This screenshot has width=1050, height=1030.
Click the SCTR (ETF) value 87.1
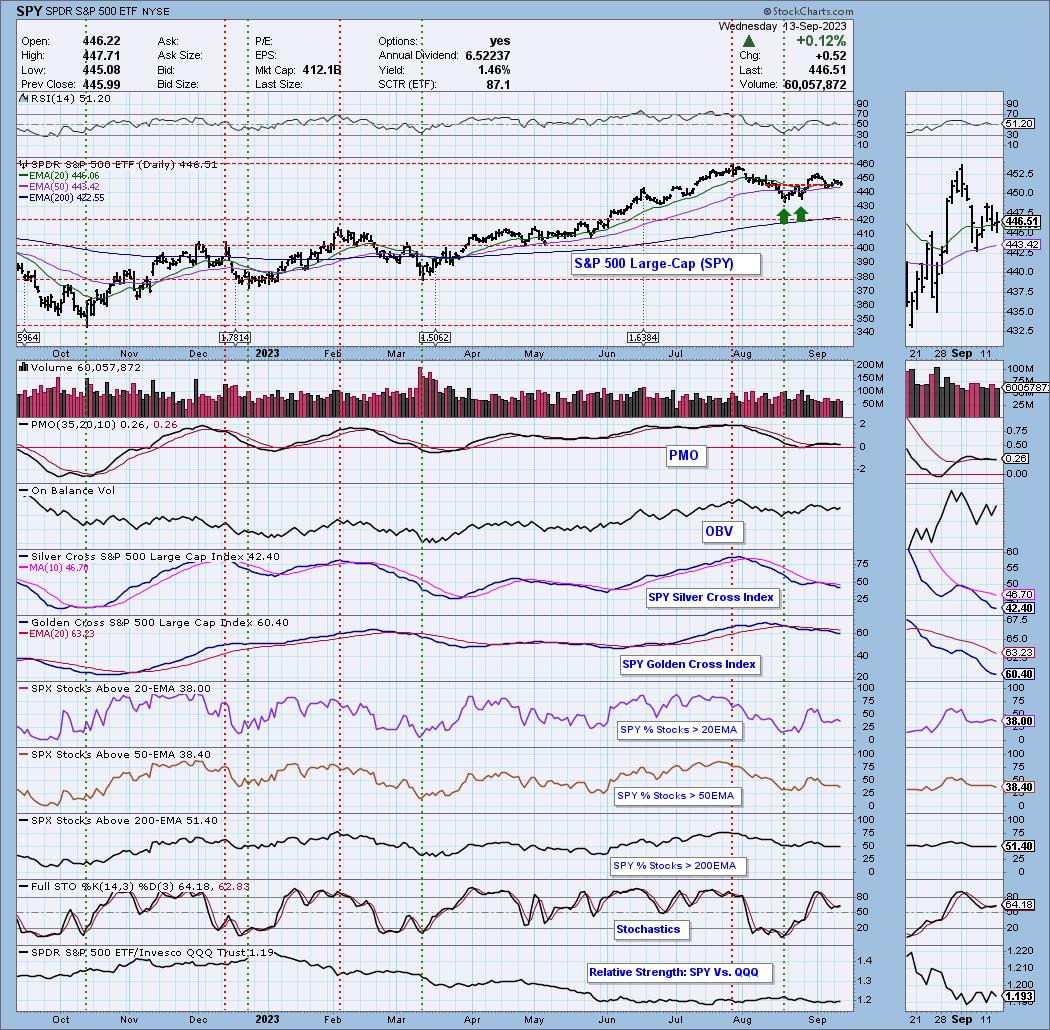click(x=498, y=85)
